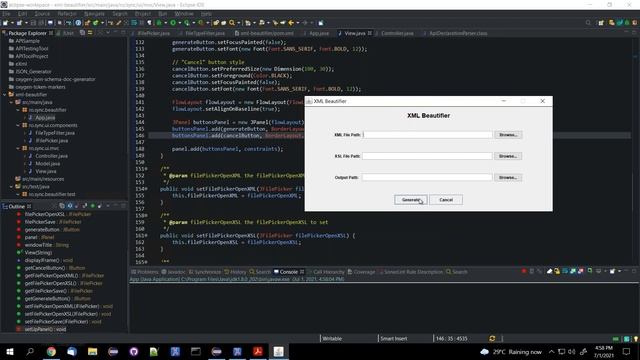Click the green Run launch icon
640x360 pixels.
point(173,23)
